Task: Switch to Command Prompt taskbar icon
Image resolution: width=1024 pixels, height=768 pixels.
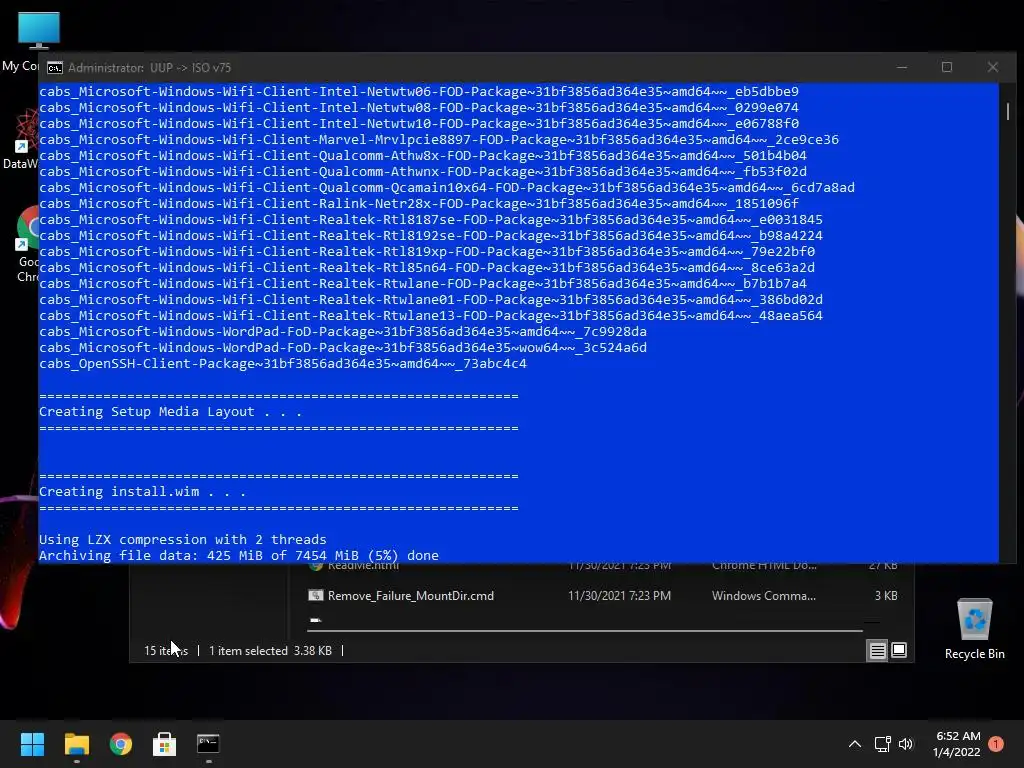Action: pyautogui.click(x=208, y=744)
